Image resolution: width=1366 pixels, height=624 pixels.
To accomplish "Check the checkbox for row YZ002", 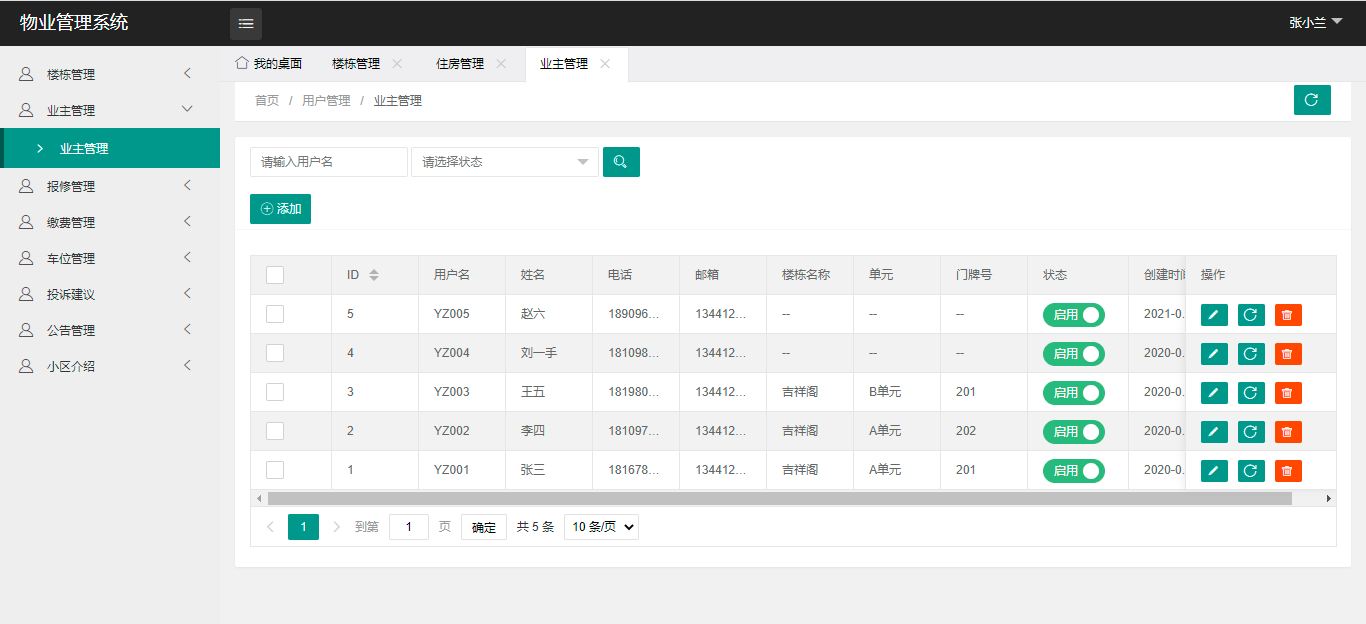I will [275, 431].
